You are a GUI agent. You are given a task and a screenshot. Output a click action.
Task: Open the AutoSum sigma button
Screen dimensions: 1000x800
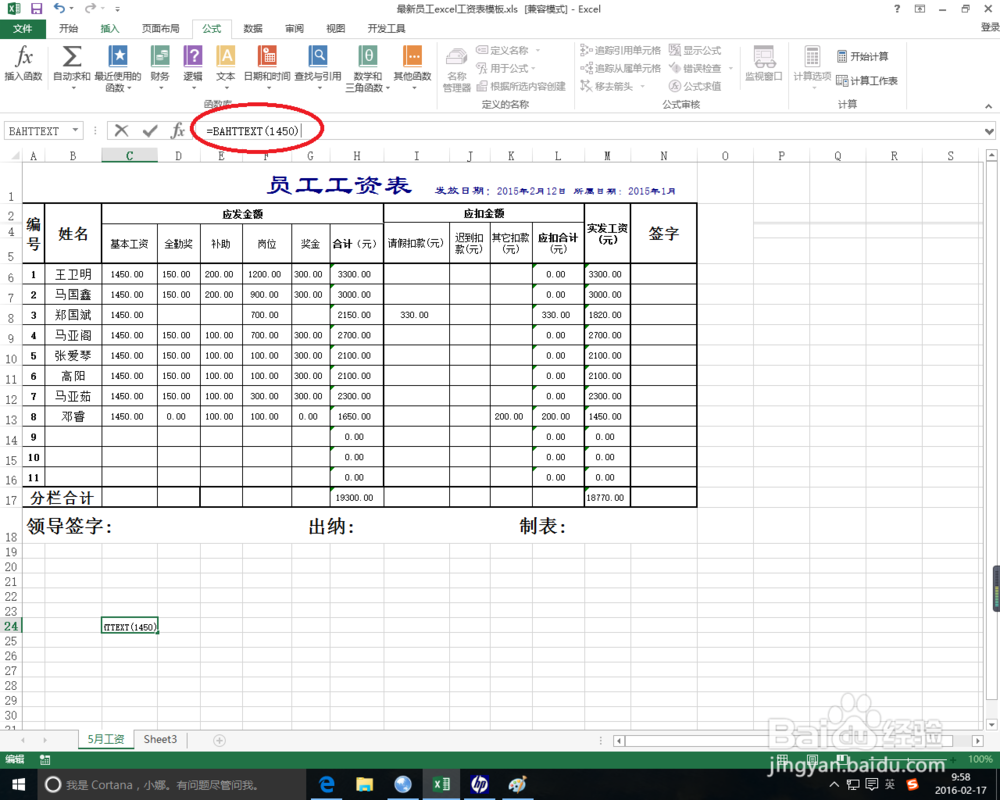[71, 57]
